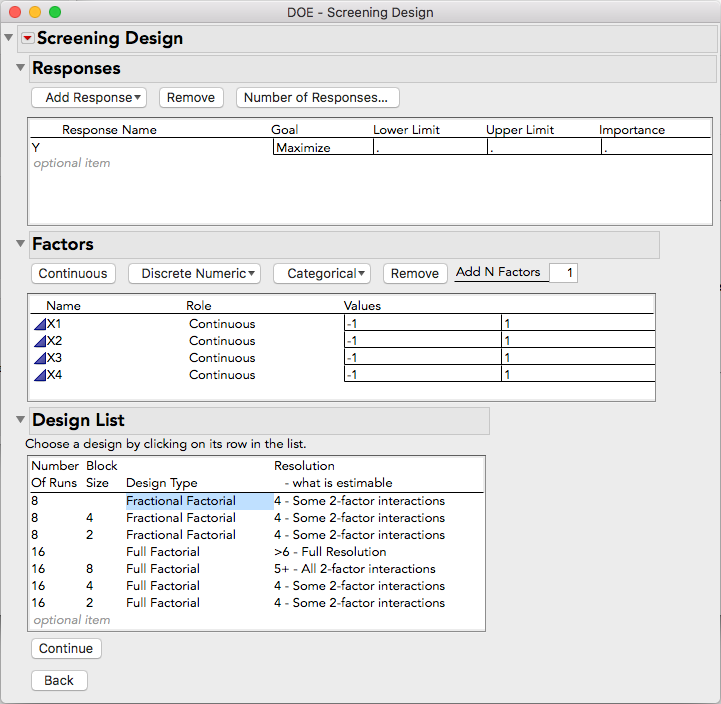Click the X2 continuous factor icon
Viewport: 721px width, 704px height.
[39, 341]
